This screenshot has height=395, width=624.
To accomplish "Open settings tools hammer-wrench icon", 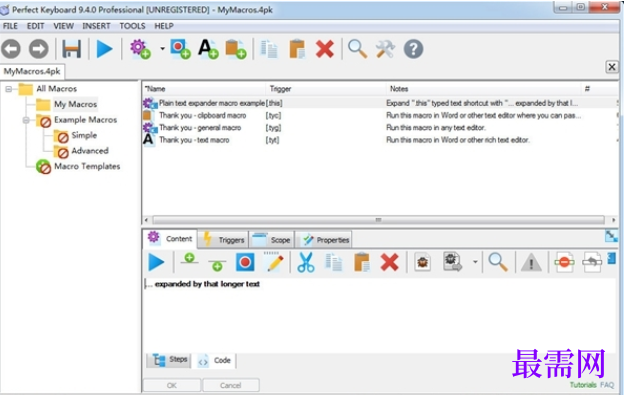I will pos(385,49).
